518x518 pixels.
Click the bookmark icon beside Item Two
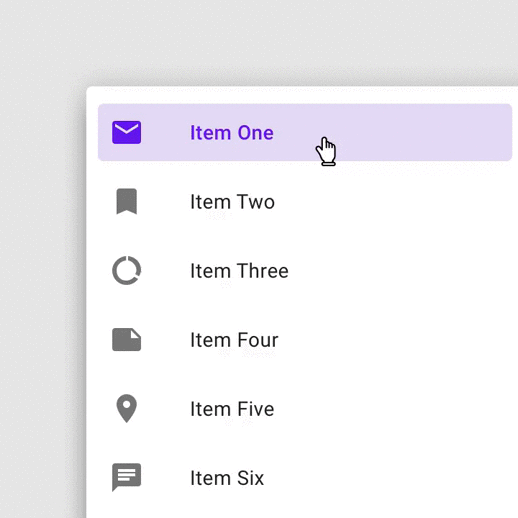[x=127, y=201]
